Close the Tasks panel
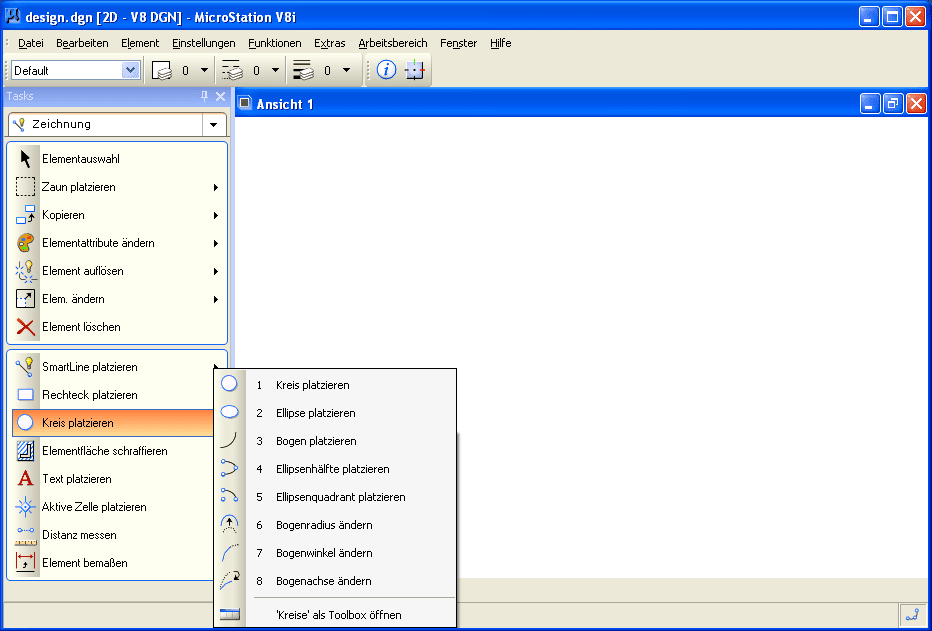This screenshot has height=631, width=932. (x=221, y=96)
